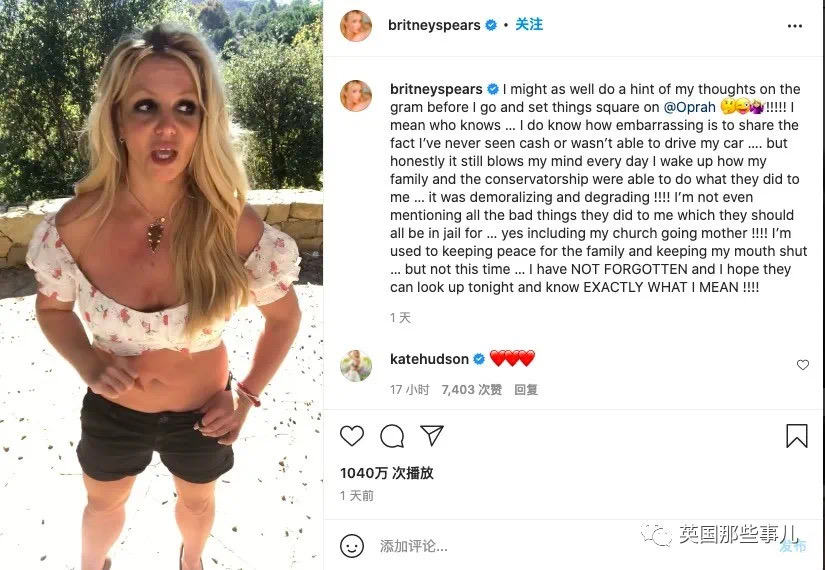Click the verified badge in header
The image size is (825, 570).
(491, 25)
